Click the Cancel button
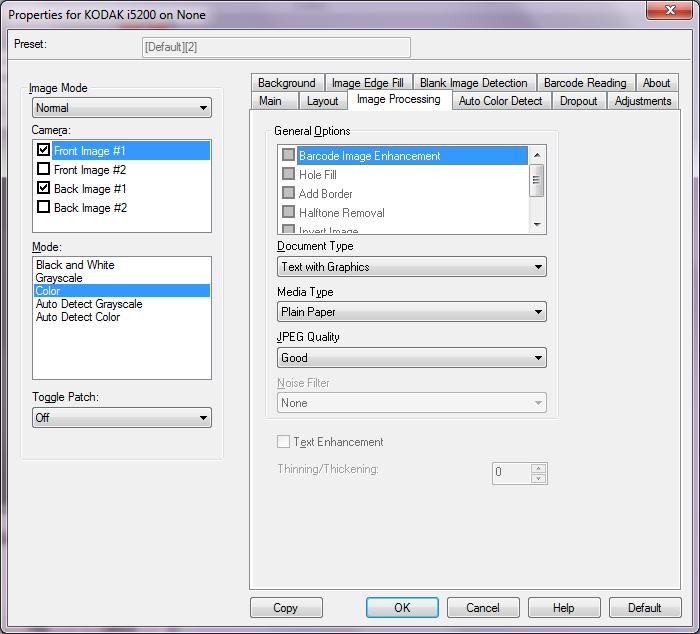 pos(483,608)
